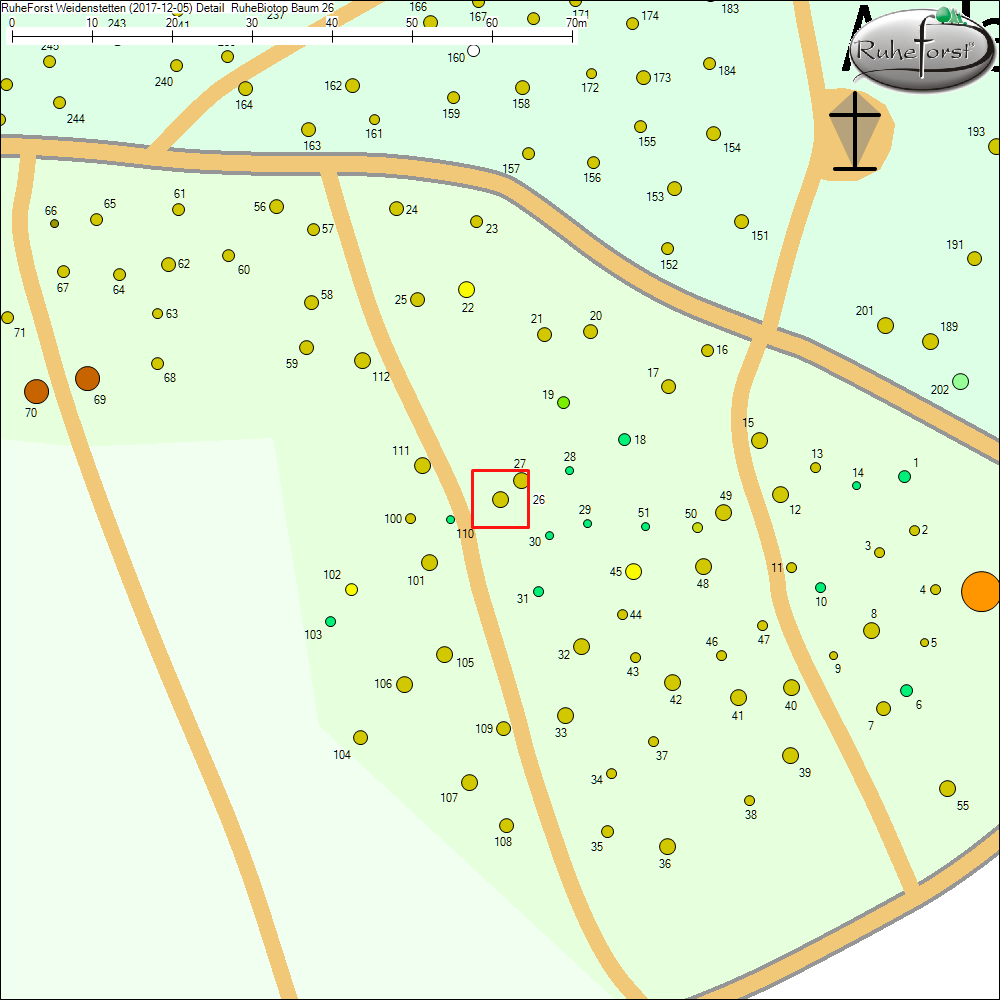
Task: Click bright yellow tree marker 22
Action: pos(466,289)
